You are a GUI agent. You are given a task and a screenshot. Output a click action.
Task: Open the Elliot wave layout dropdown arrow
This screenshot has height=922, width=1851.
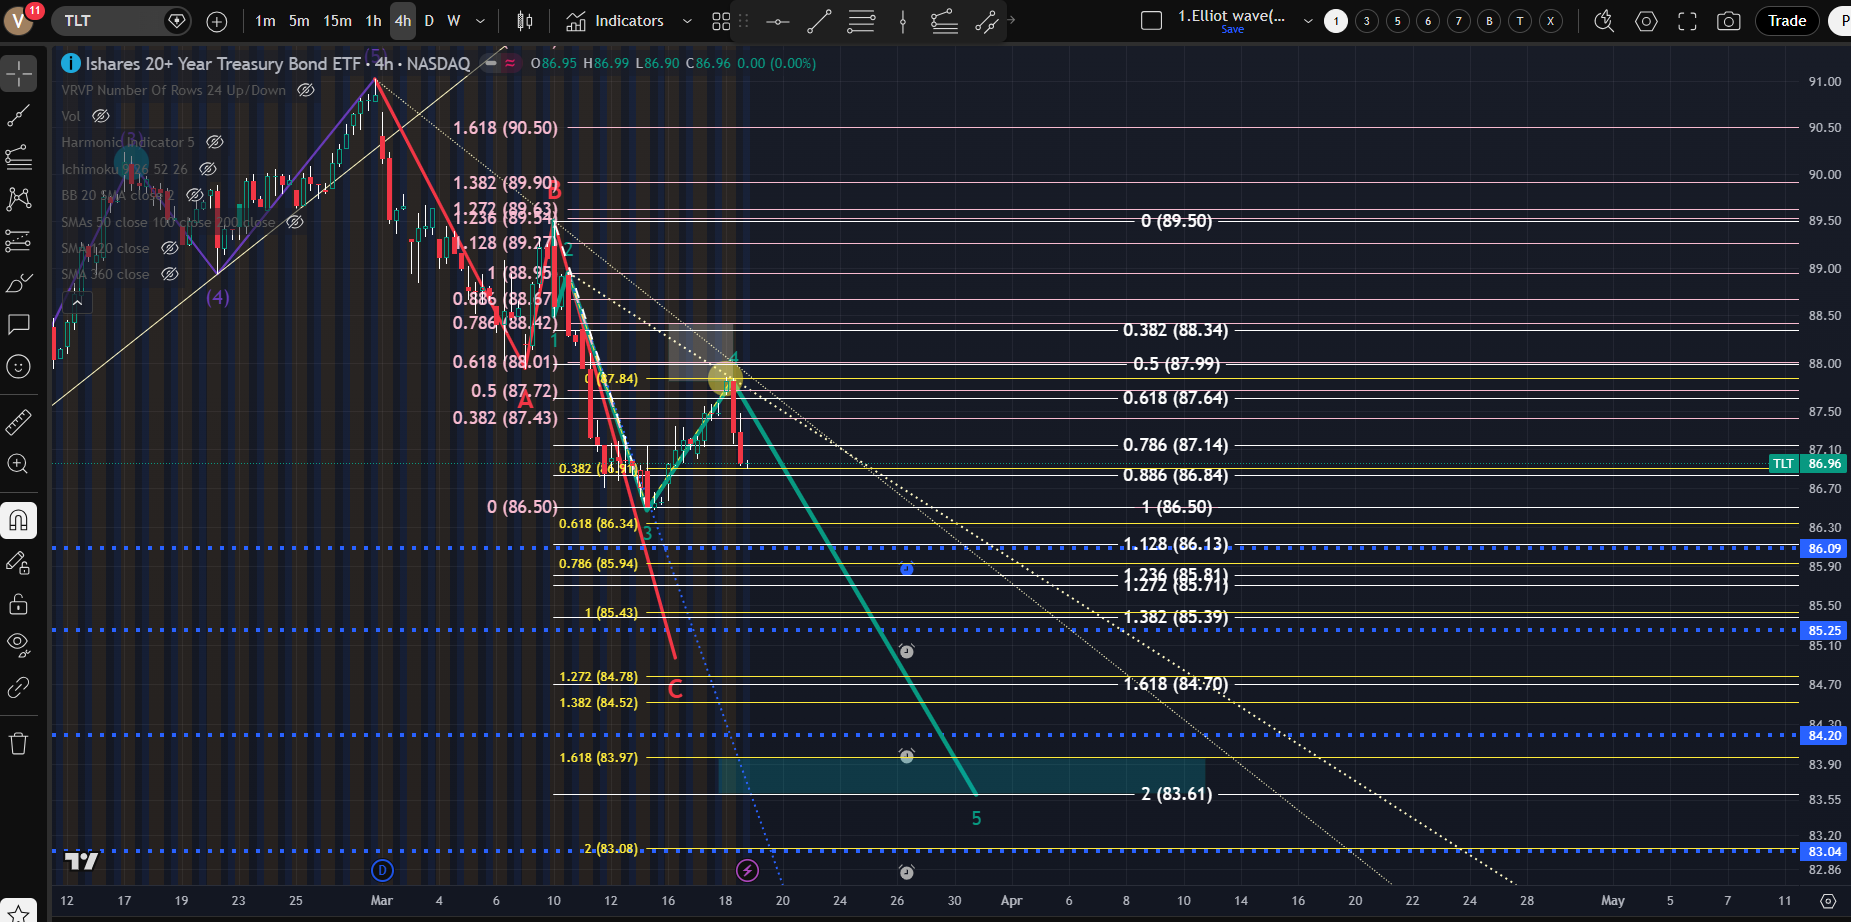1307,21
